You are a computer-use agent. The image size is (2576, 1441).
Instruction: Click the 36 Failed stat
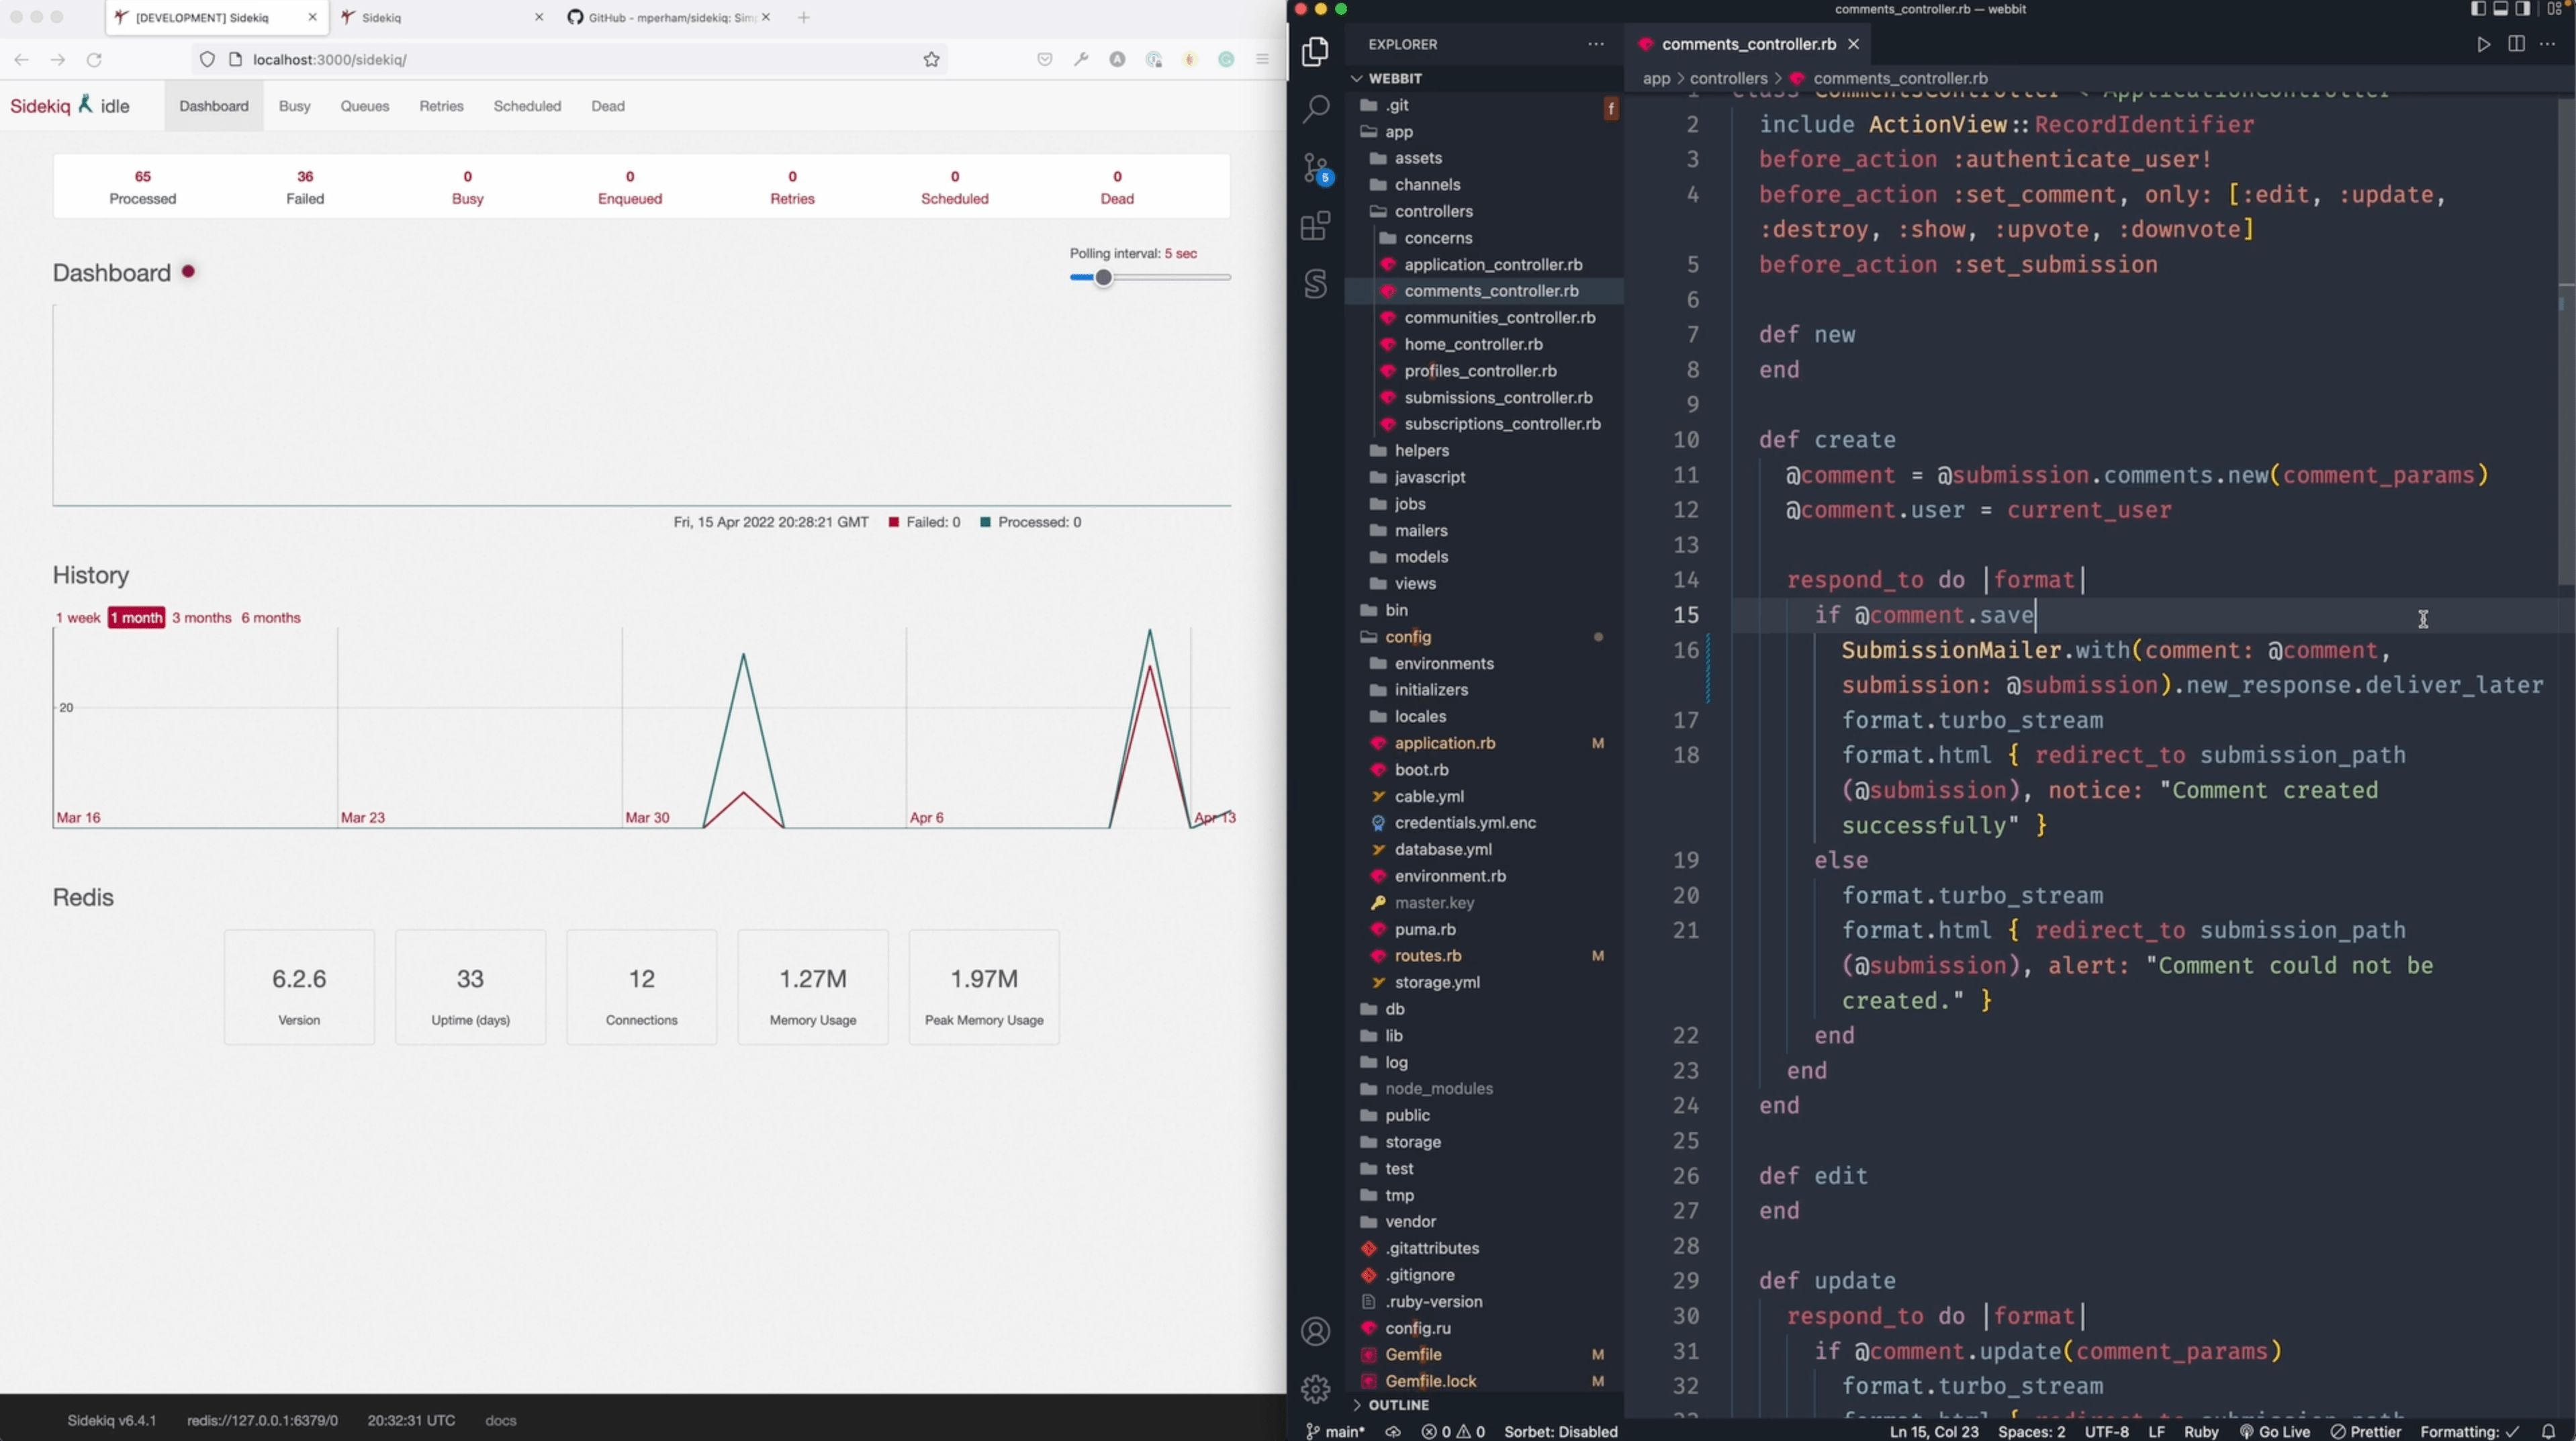click(305, 187)
